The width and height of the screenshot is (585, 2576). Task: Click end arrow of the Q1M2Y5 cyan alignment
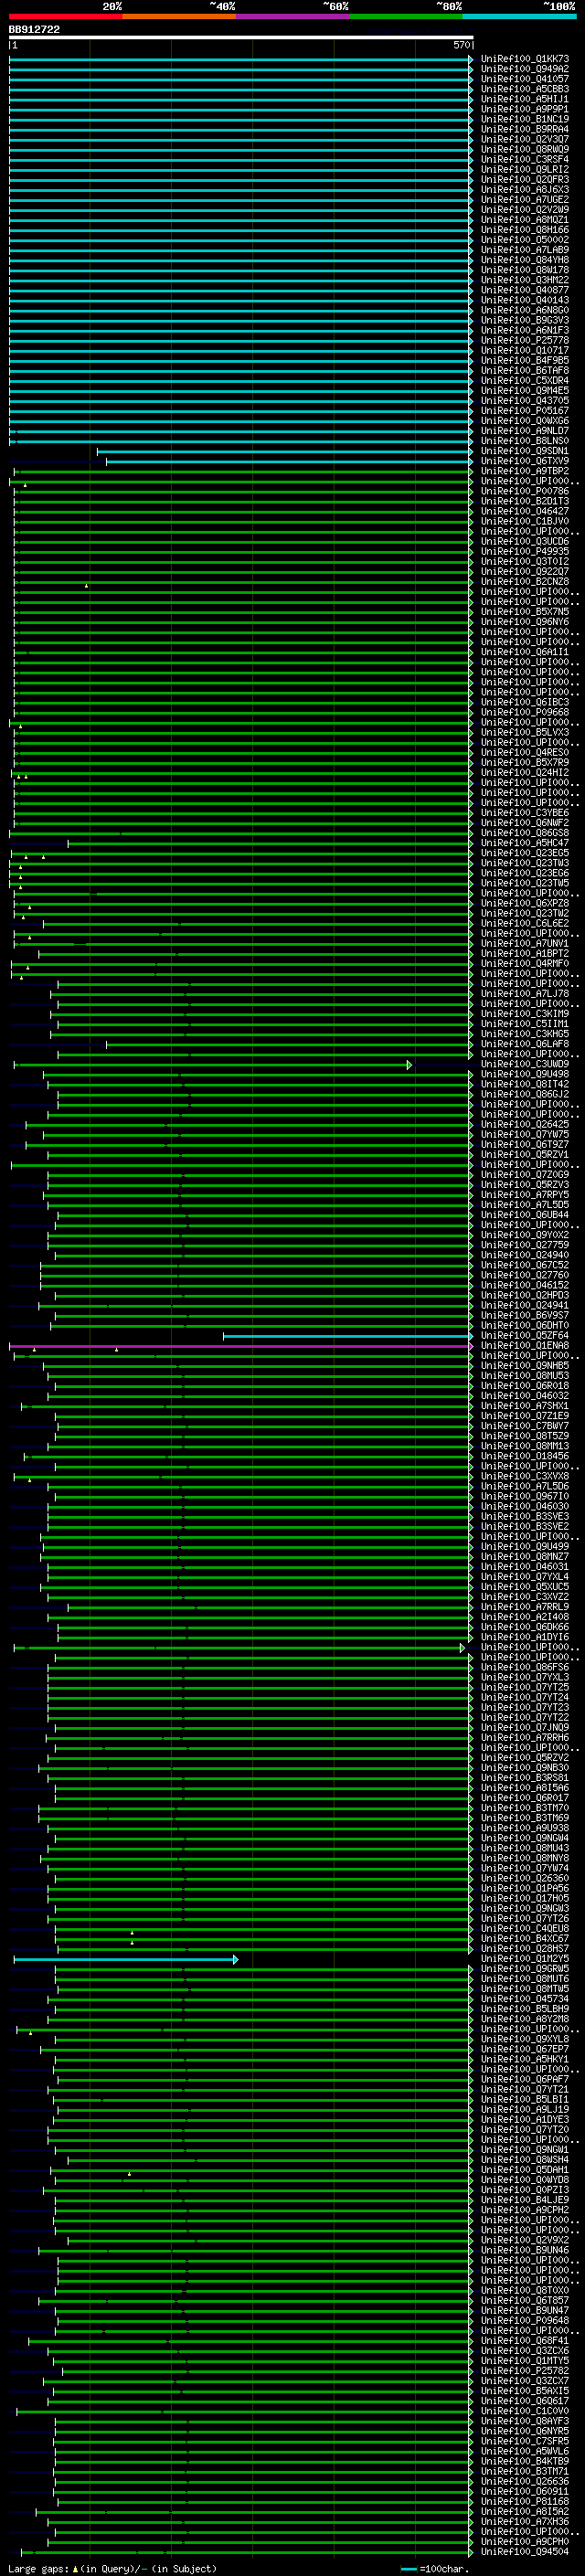(x=236, y=1959)
